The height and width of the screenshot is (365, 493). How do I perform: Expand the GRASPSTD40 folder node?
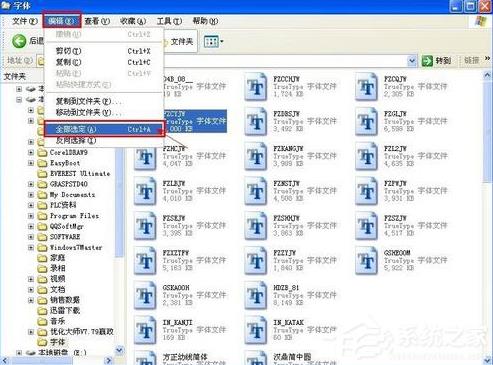point(31,184)
